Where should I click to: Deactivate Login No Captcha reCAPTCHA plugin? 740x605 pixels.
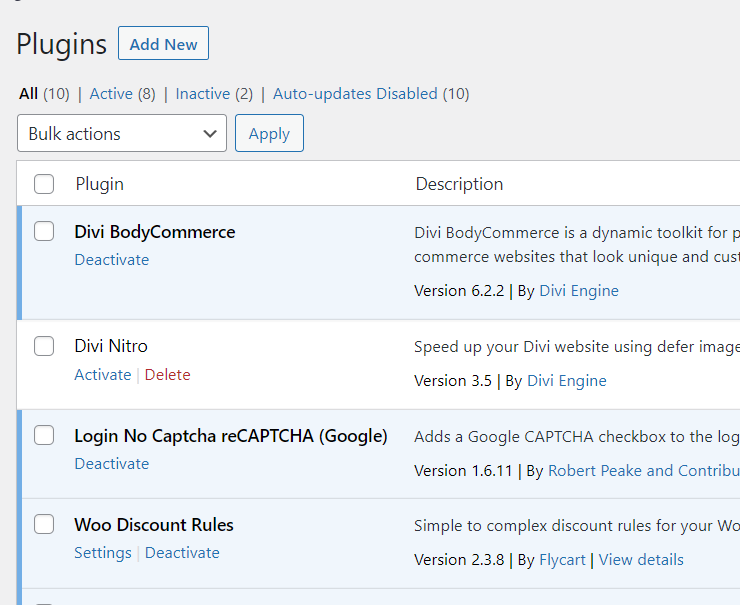(x=111, y=464)
